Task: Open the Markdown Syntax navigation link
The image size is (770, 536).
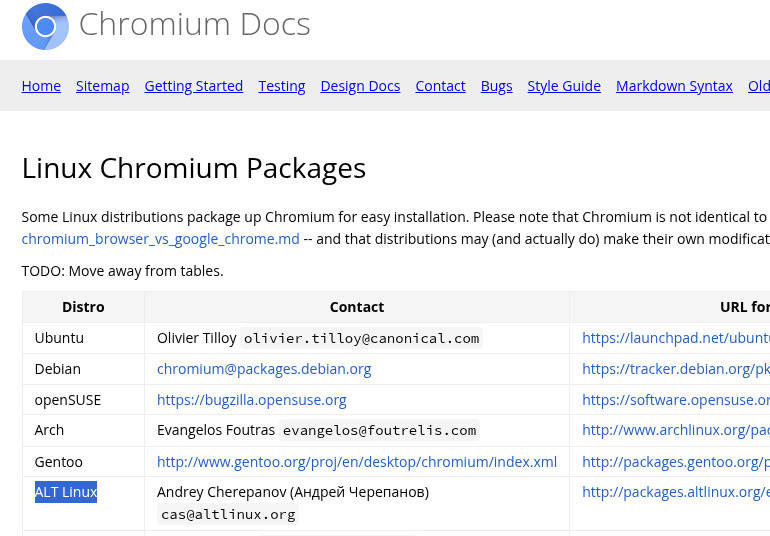Action: [x=674, y=86]
